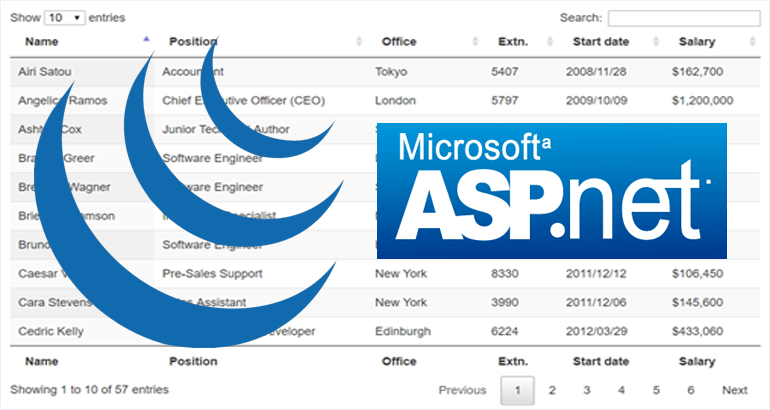Click extension 6224
This screenshot has height=410, width=770.
(x=504, y=331)
